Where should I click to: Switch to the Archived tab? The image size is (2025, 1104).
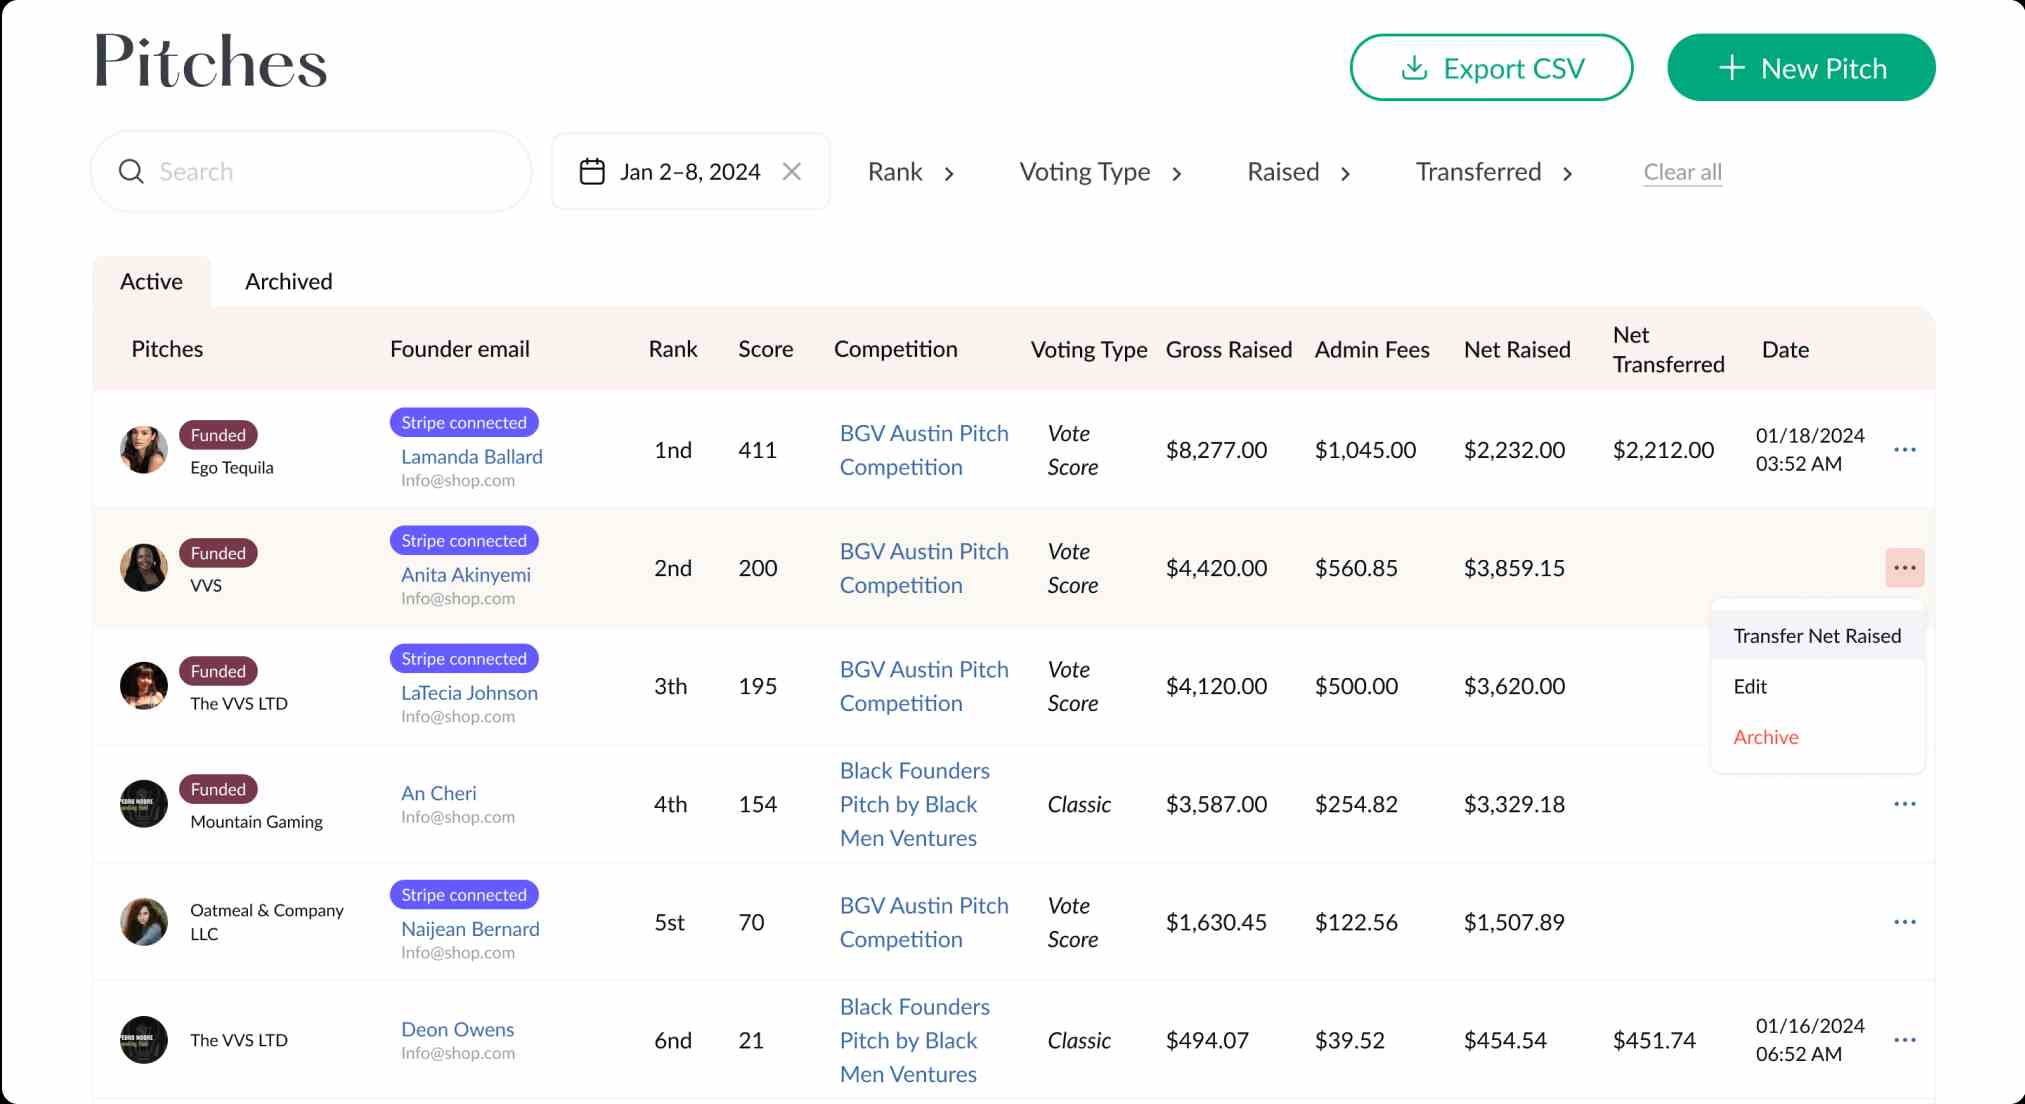pos(289,281)
